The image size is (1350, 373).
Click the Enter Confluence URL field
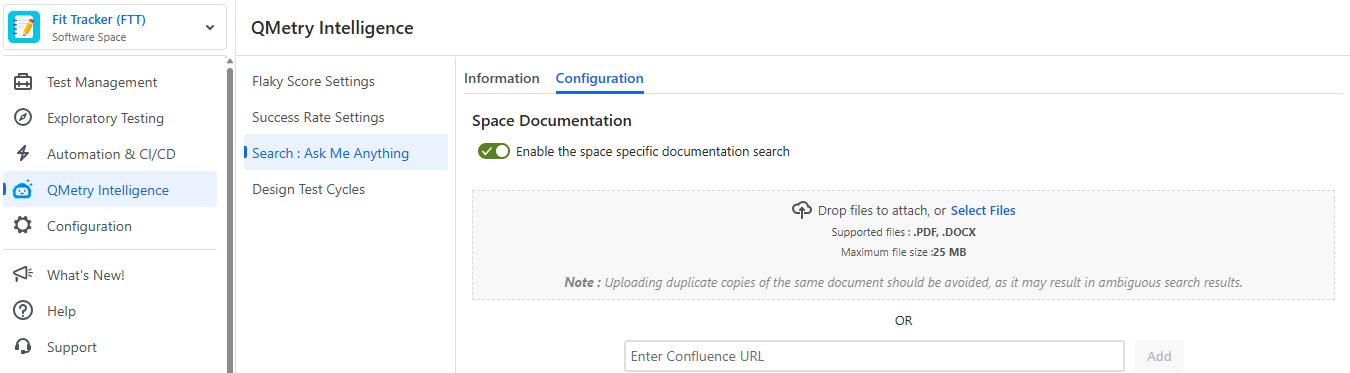[x=875, y=356]
